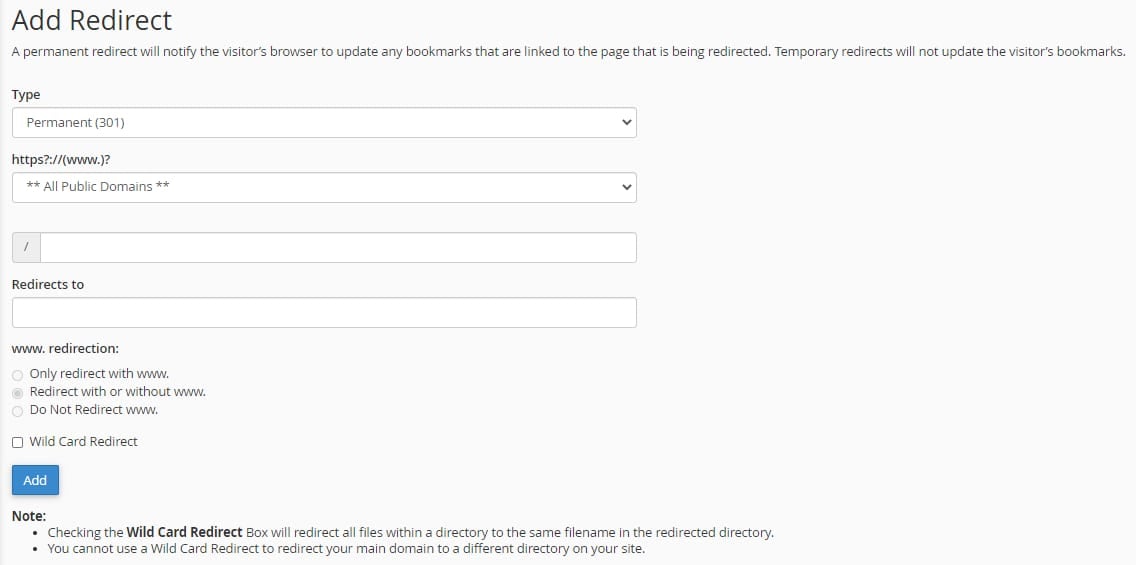Select the 'Do Not Redirect www.' radio button
Image resolution: width=1136 pixels, height=565 pixels.
click(18, 410)
